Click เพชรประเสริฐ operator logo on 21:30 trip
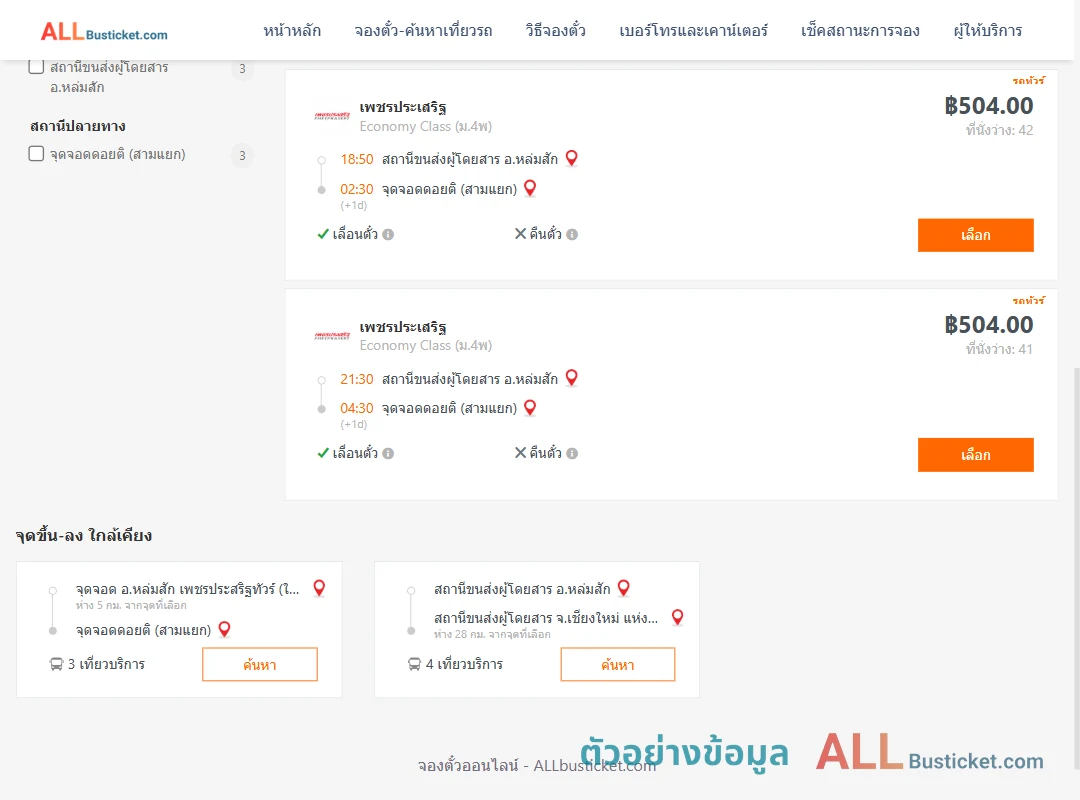1080x800 pixels. pos(332,336)
